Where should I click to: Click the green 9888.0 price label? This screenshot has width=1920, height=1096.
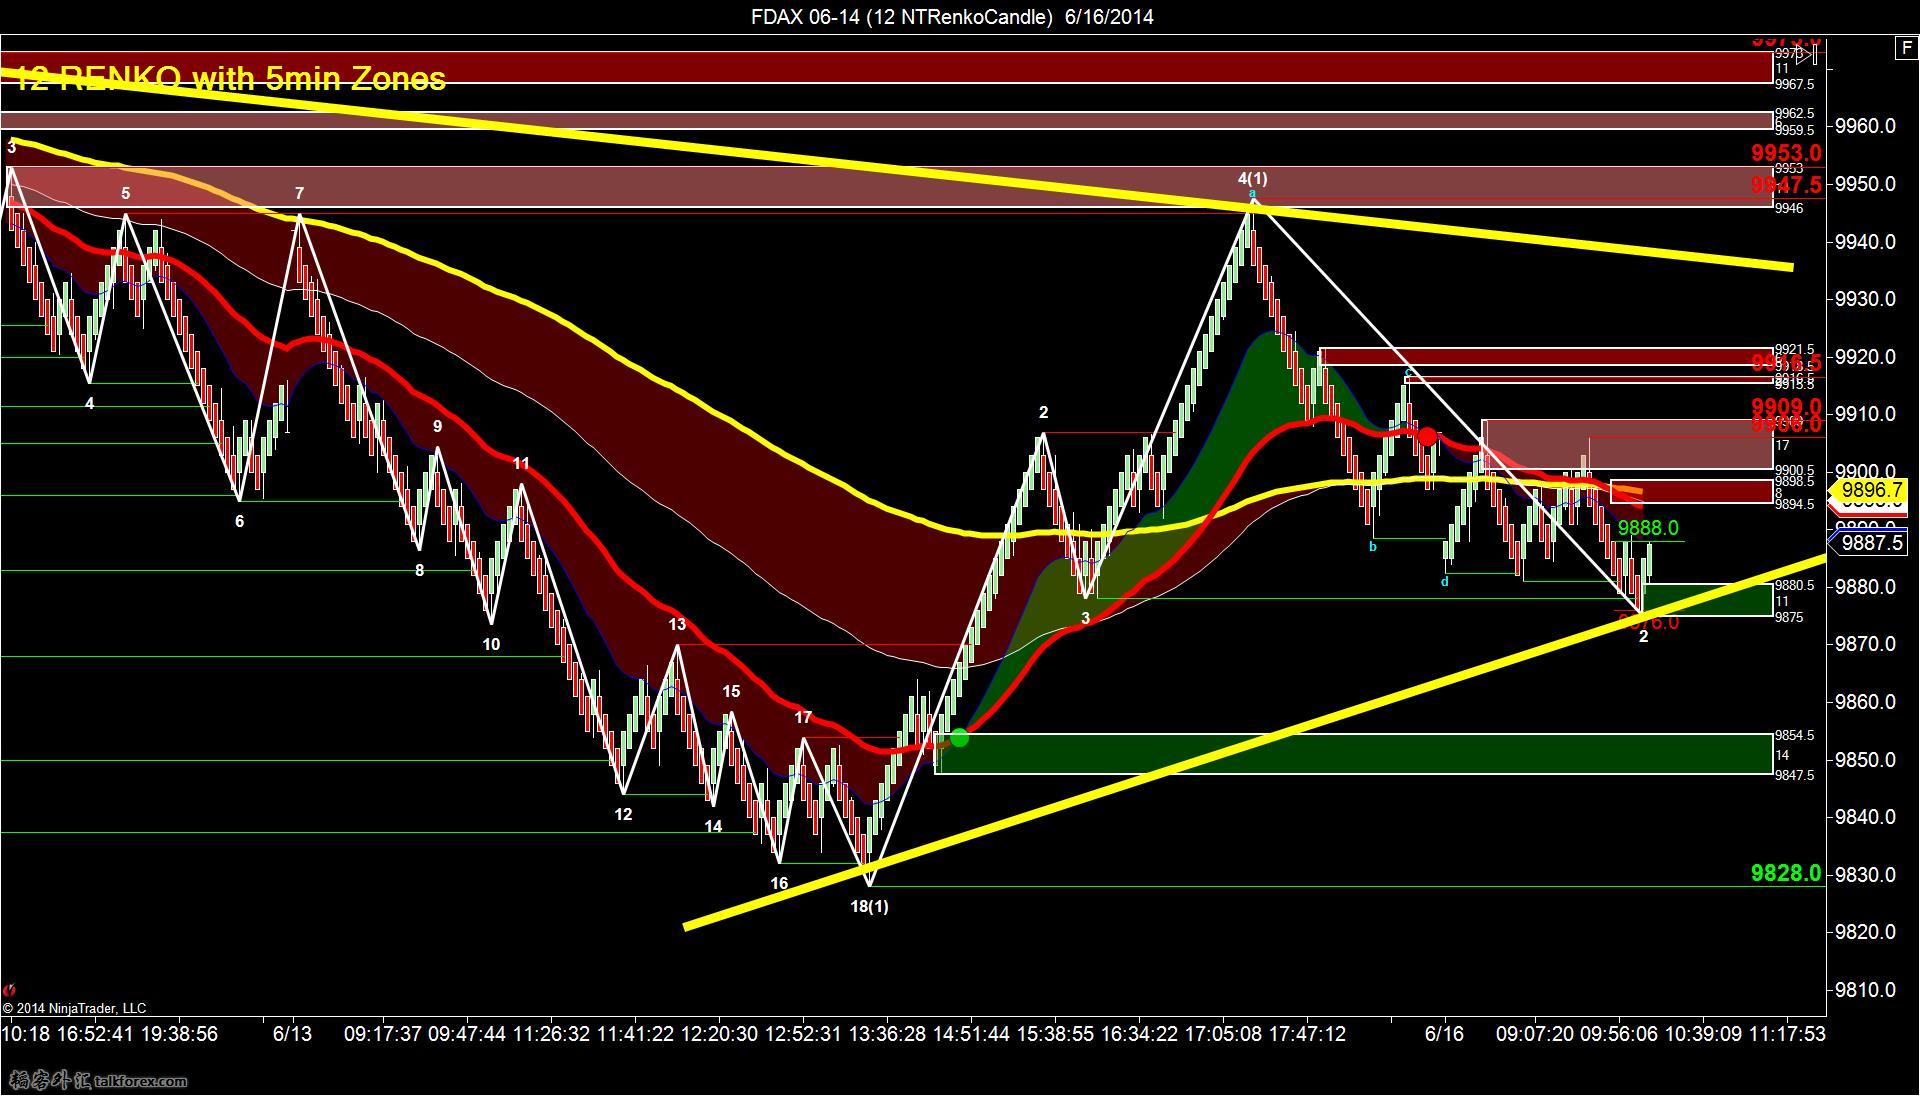tap(1648, 528)
